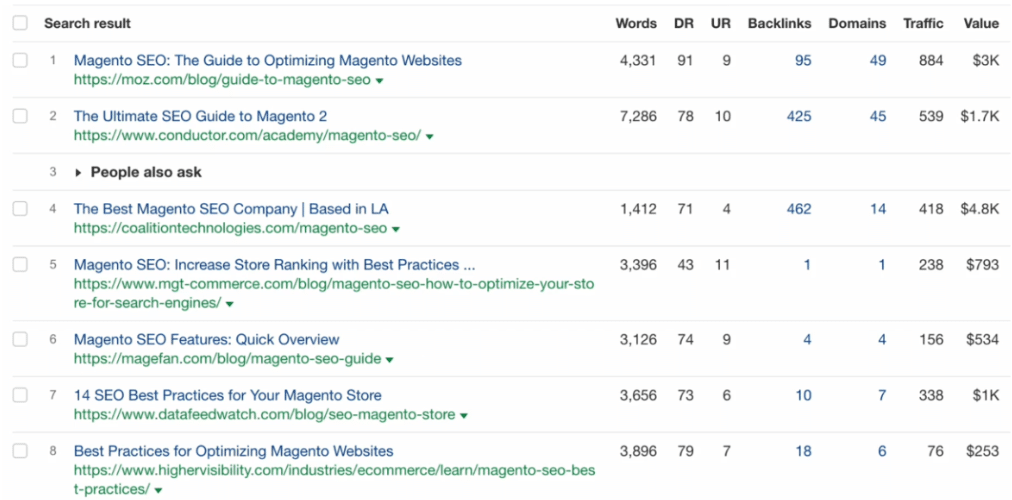Click the 4,331 words value
Image resolution: width=1012 pixels, height=500 pixels.
638,61
